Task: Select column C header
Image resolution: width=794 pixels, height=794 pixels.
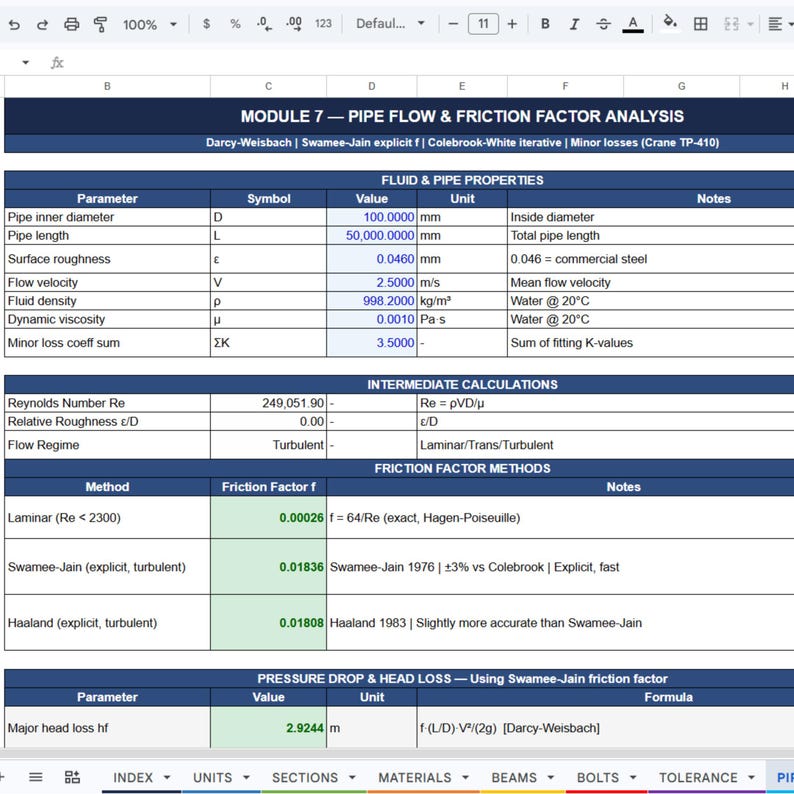Action: pyautogui.click(x=268, y=86)
